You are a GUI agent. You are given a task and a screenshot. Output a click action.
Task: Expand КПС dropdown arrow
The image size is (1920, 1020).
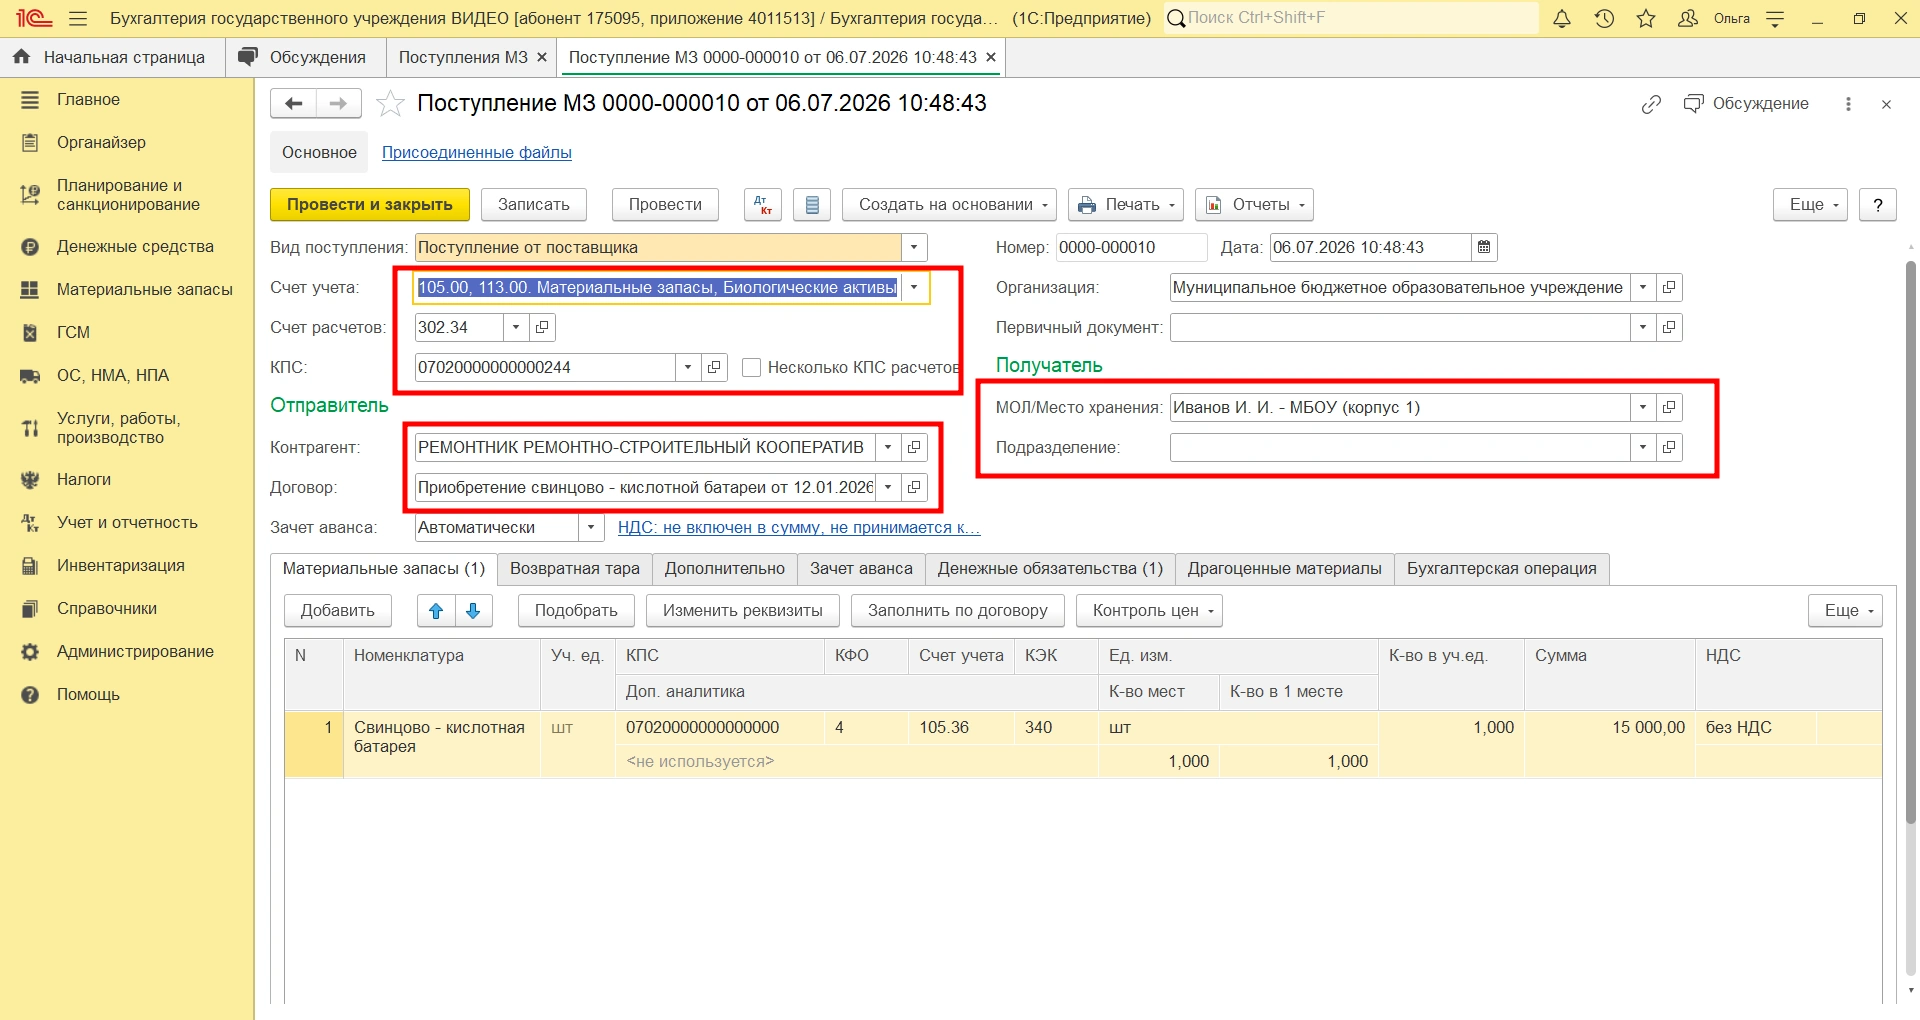pyautogui.click(x=688, y=367)
